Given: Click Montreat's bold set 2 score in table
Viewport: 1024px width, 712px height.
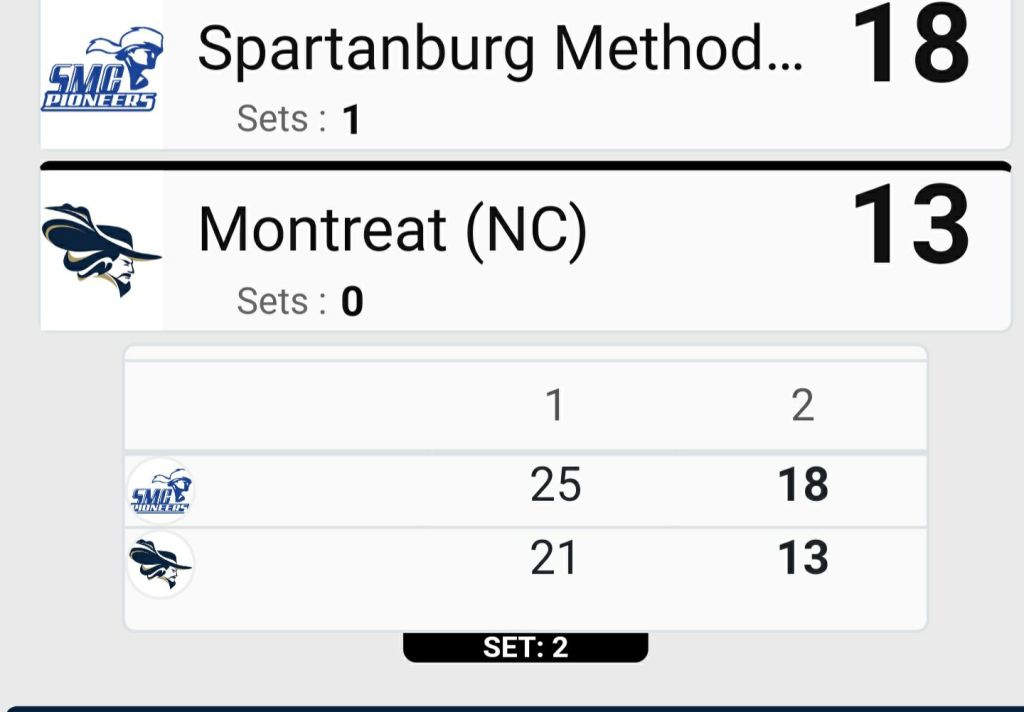Looking at the screenshot, I should [803, 557].
